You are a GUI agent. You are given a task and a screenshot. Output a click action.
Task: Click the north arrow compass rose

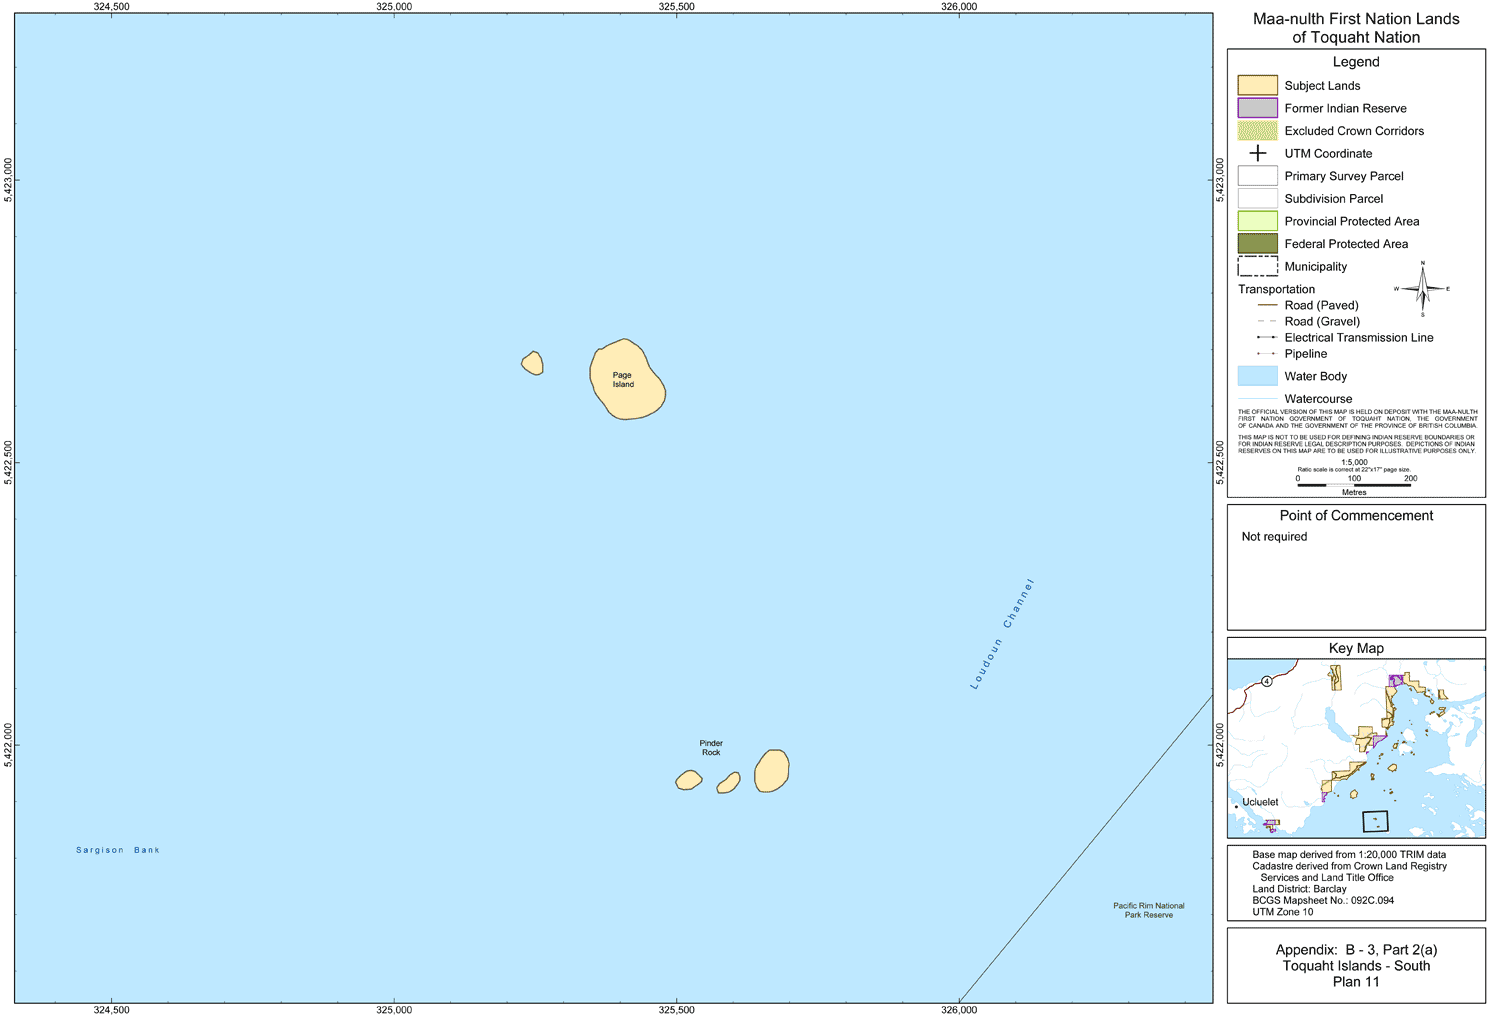[1422, 289]
